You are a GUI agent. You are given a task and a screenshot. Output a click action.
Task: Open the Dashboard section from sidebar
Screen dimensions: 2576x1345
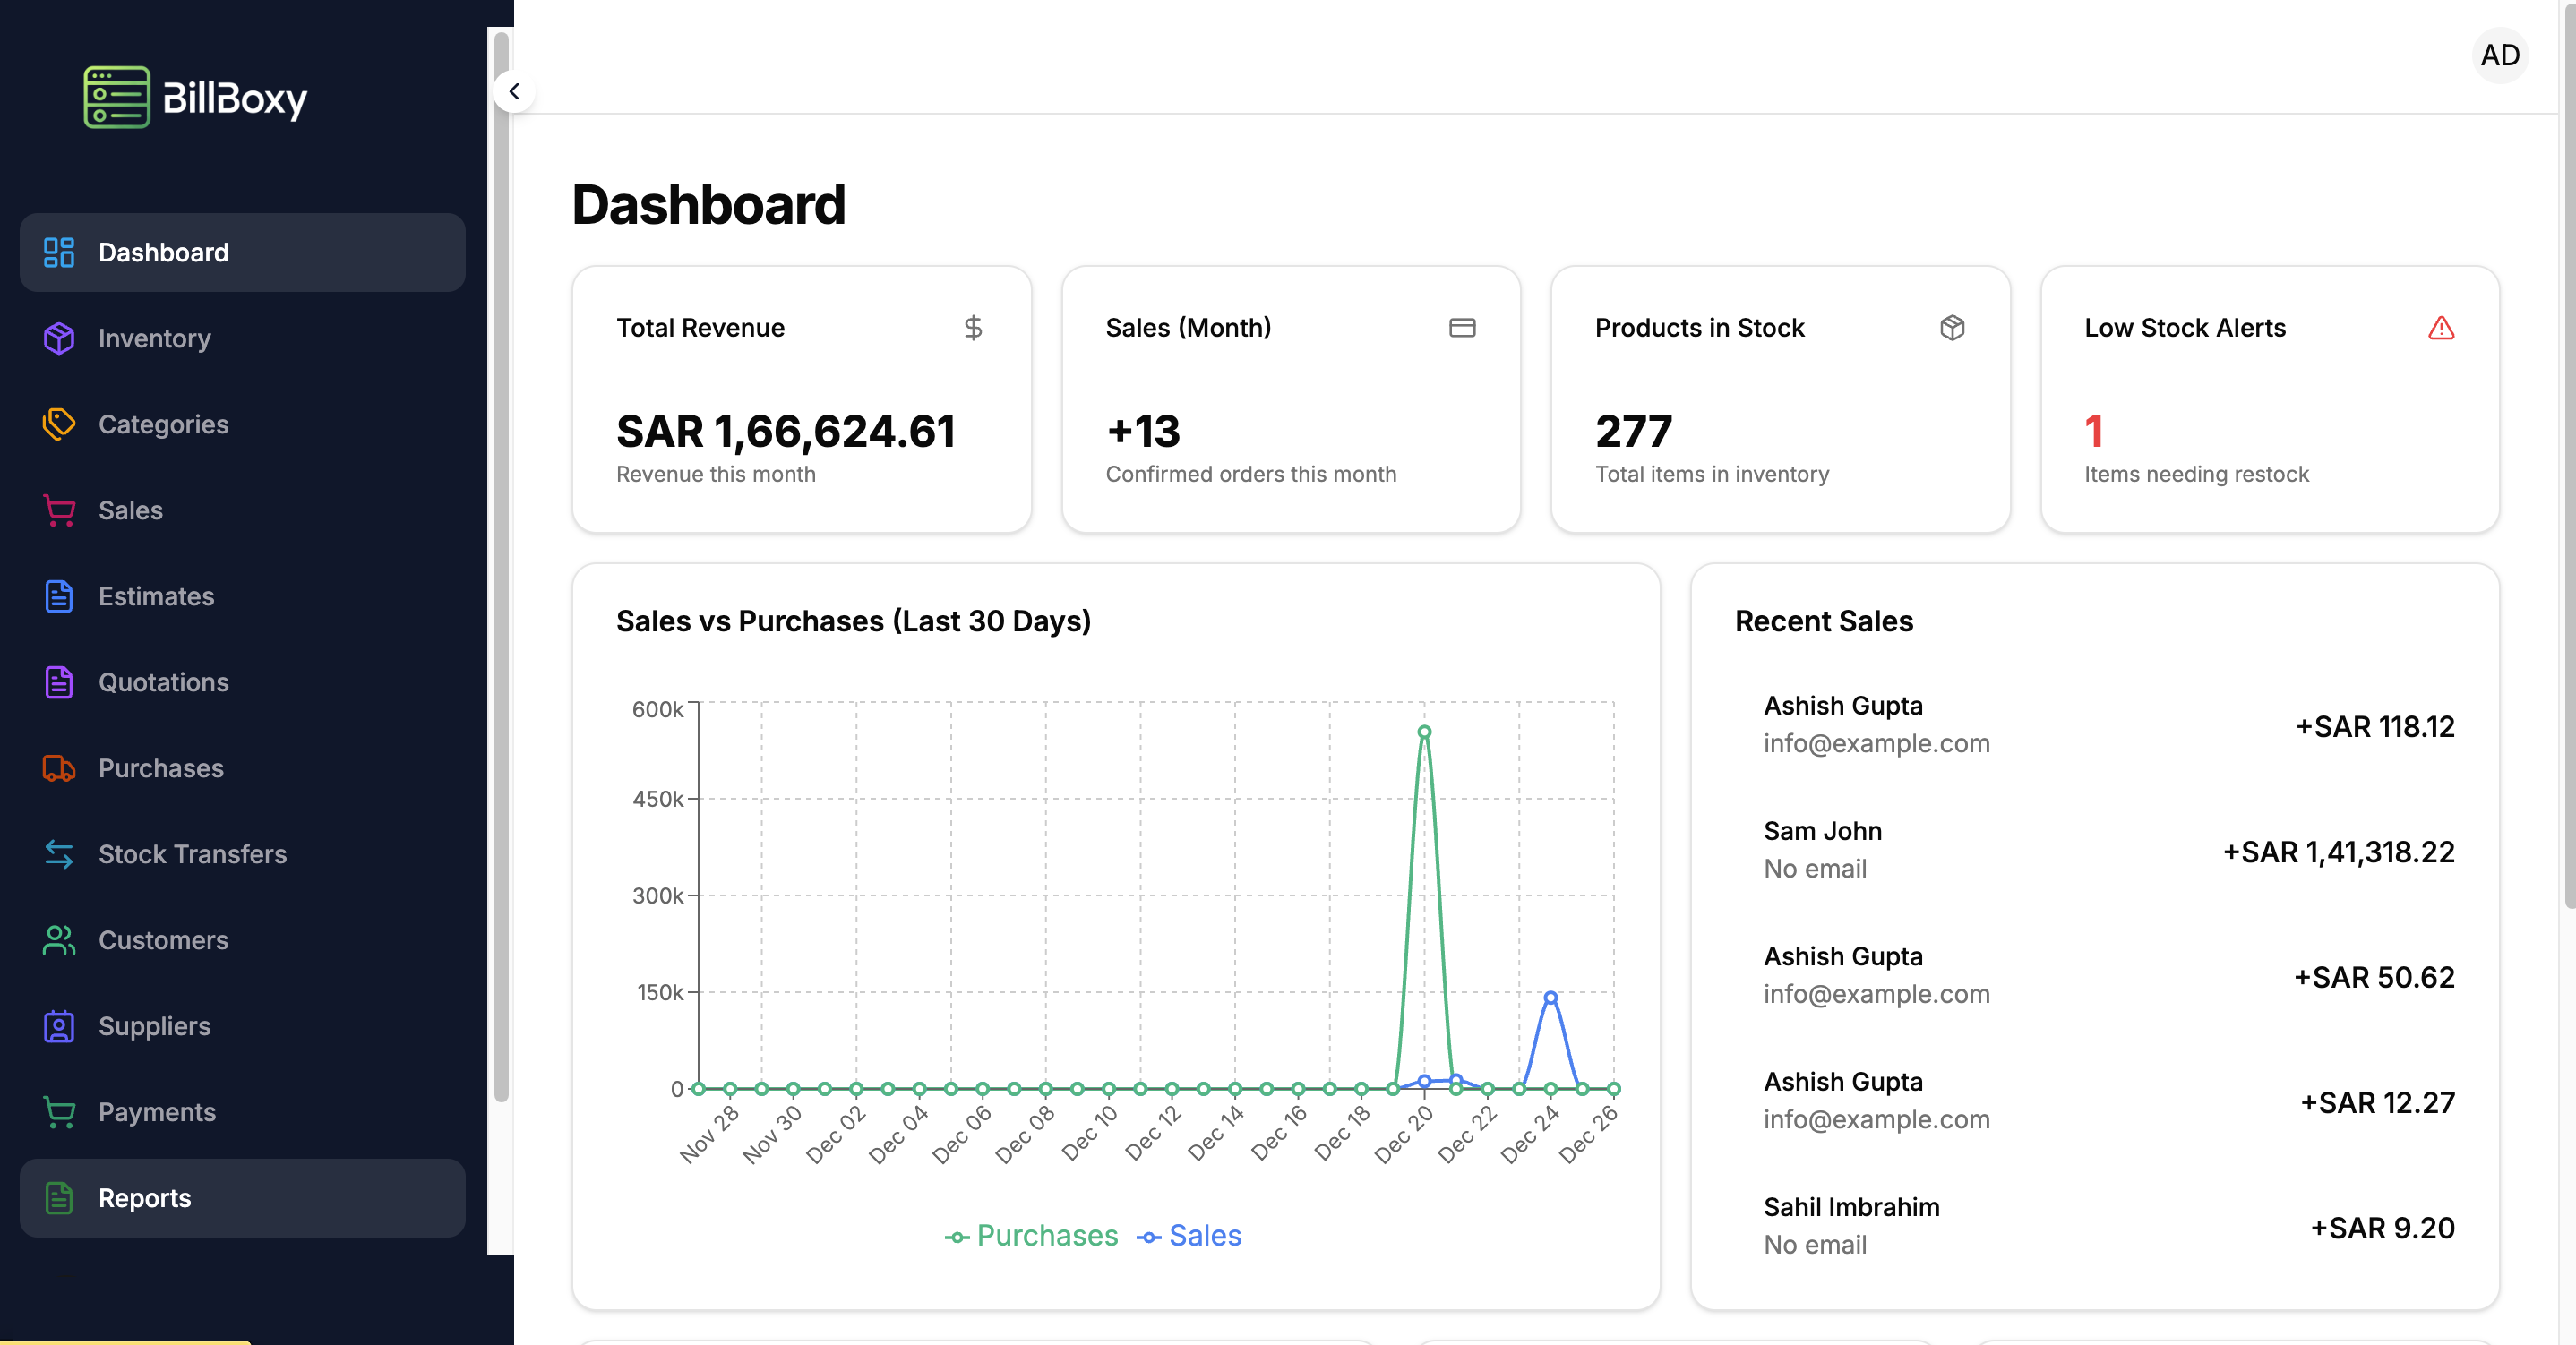[163, 252]
